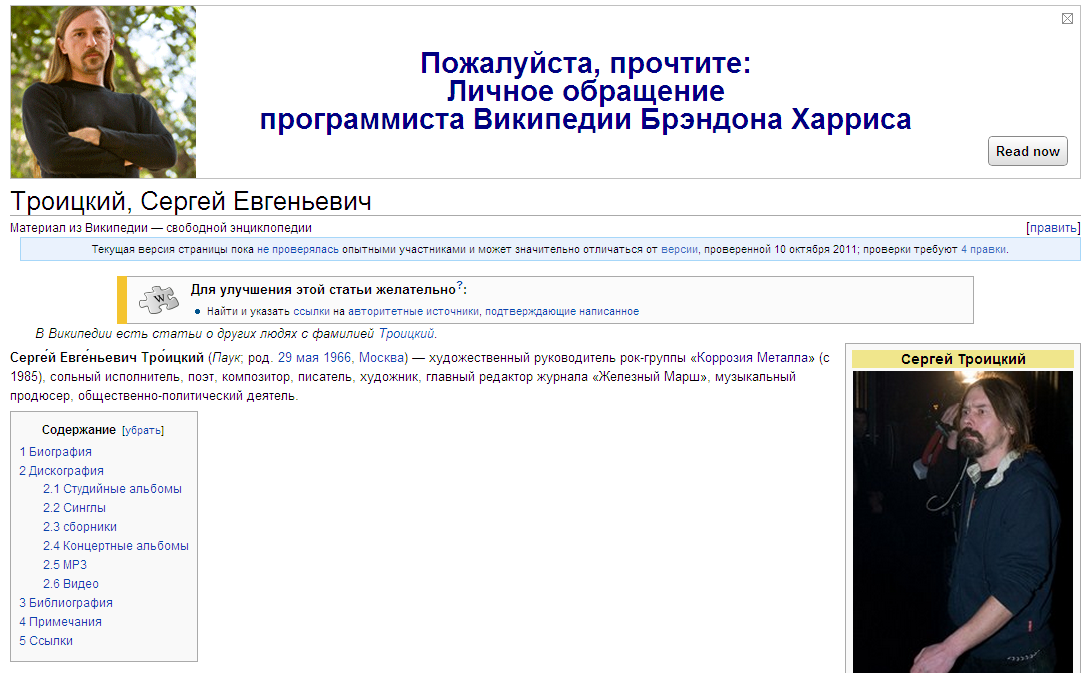Click the infobox caption Сергей Троицкий

tap(963, 359)
